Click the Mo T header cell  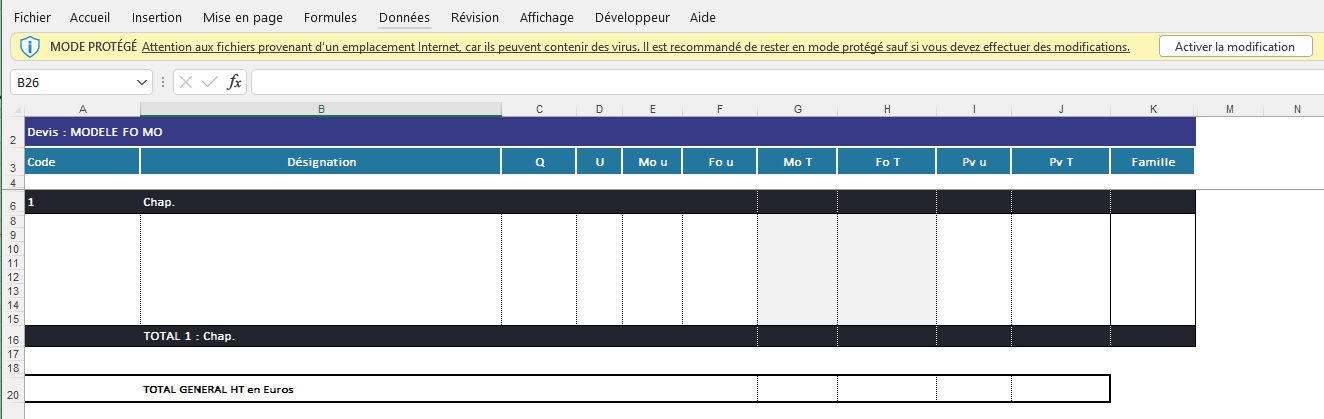click(x=797, y=162)
